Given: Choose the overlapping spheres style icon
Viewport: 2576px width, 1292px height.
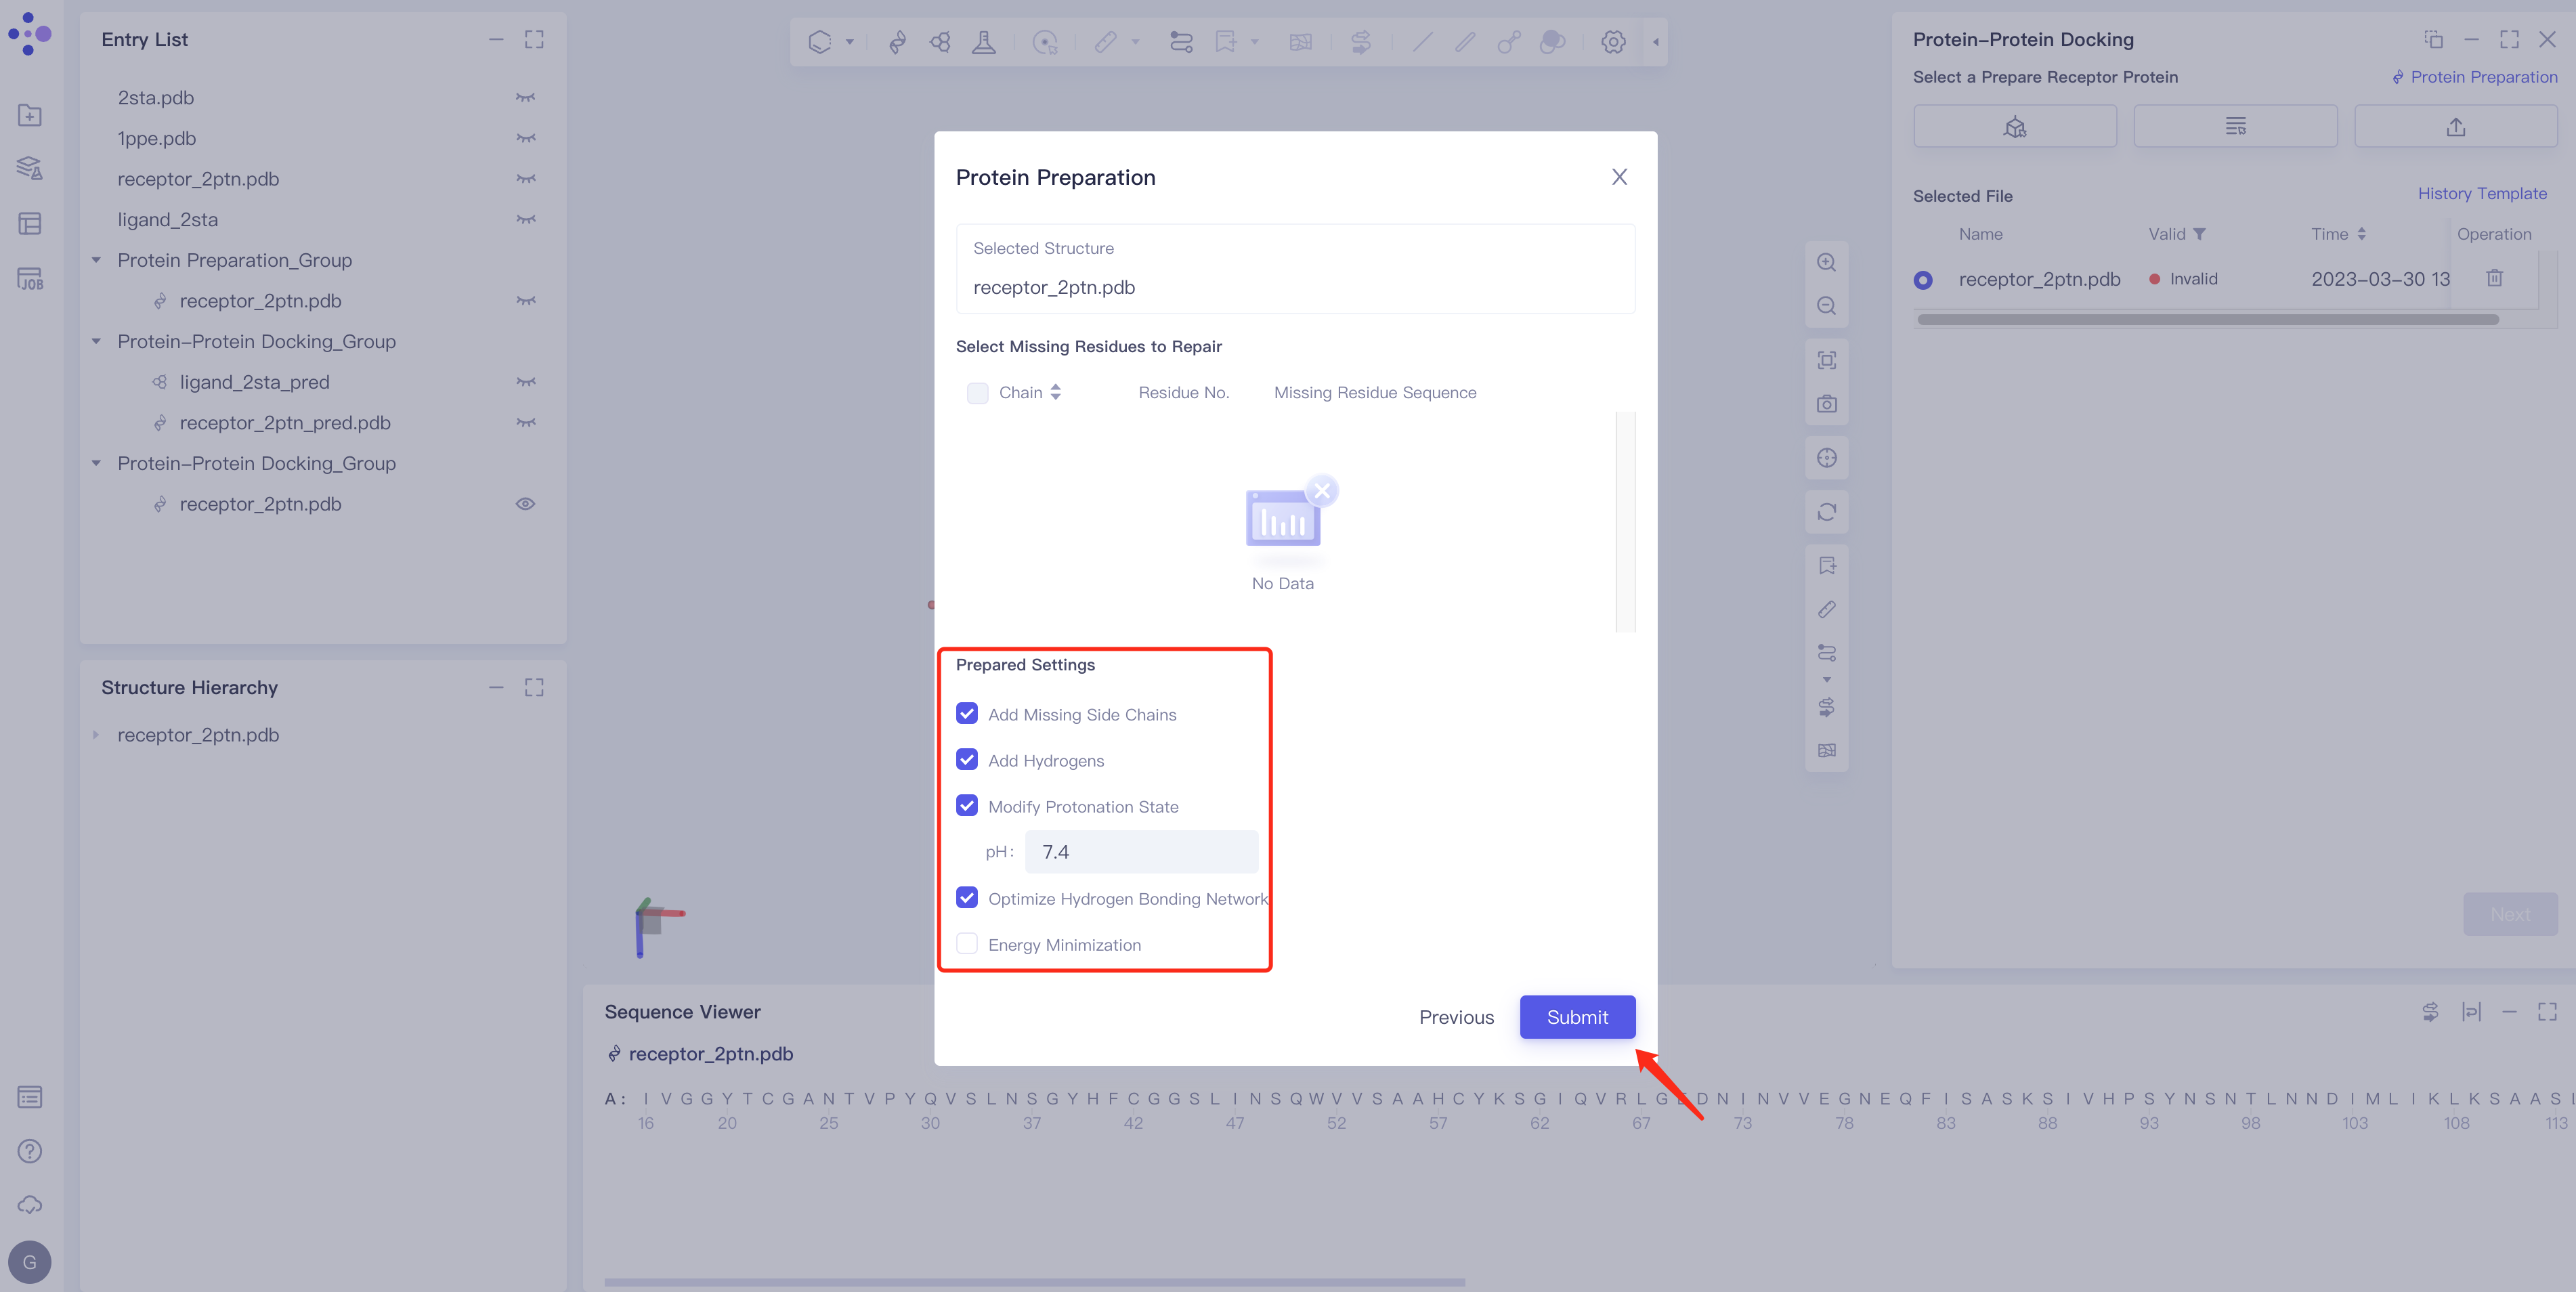Looking at the screenshot, I should point(1552,42).
